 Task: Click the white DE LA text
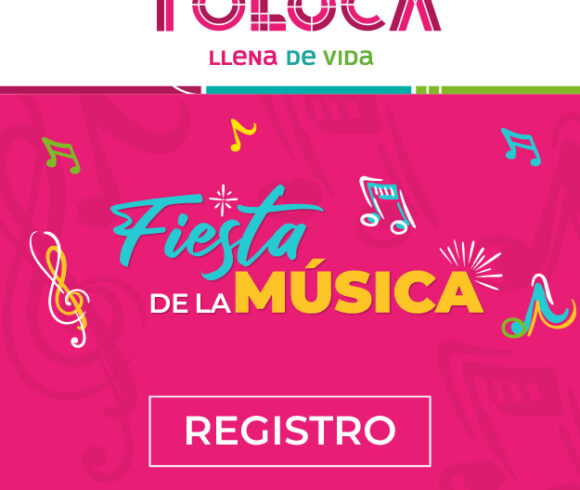tap(190, 304)
